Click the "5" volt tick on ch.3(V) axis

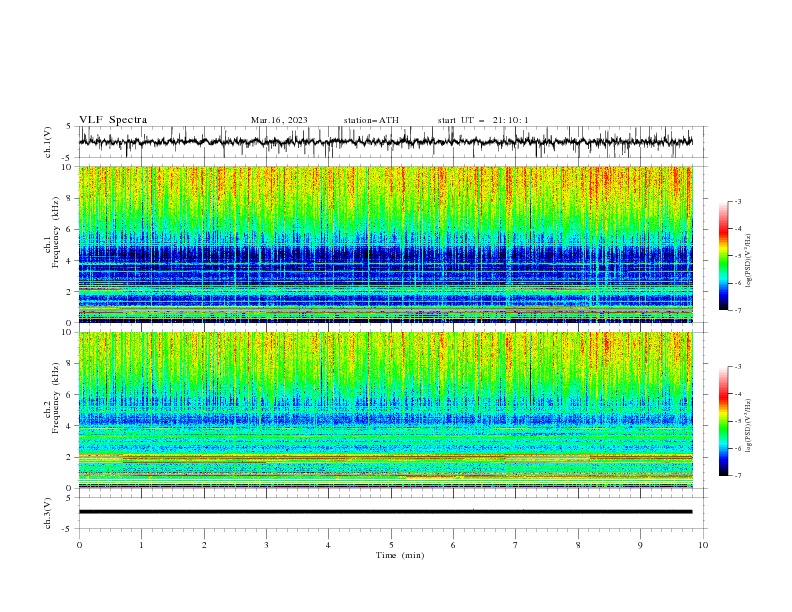69,497
